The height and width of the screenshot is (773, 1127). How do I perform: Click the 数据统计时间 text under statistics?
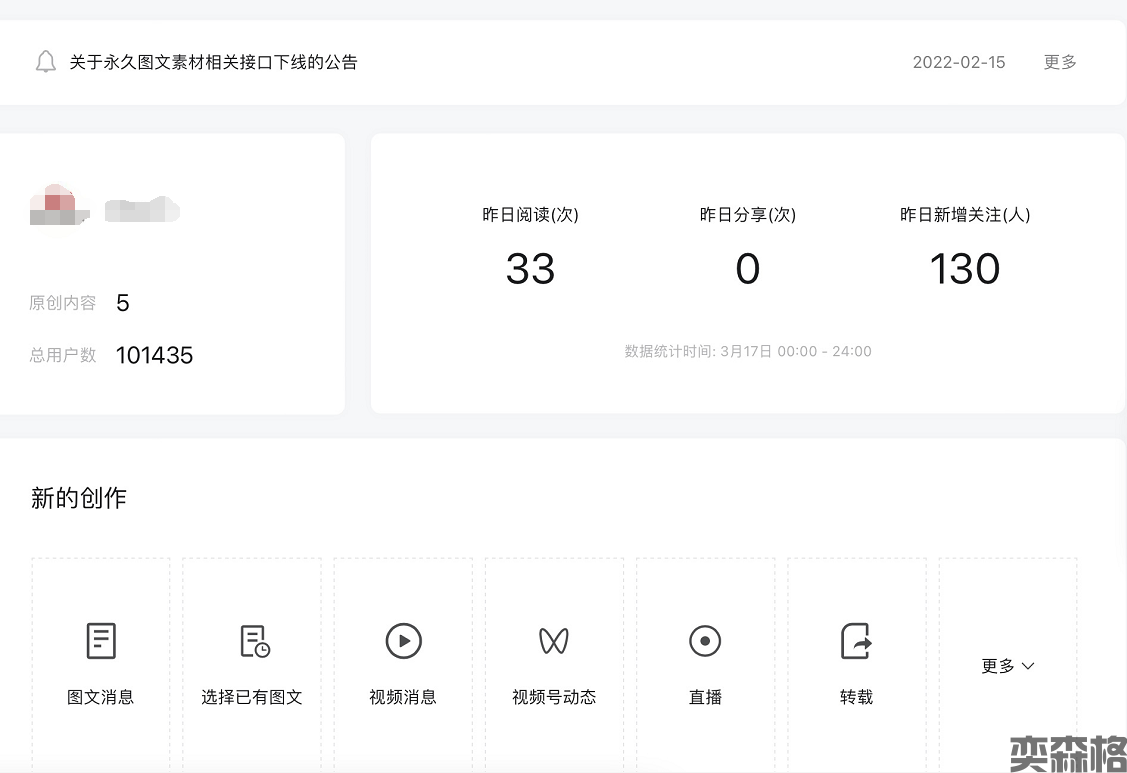pyautogui.click(x=747, y=351)
